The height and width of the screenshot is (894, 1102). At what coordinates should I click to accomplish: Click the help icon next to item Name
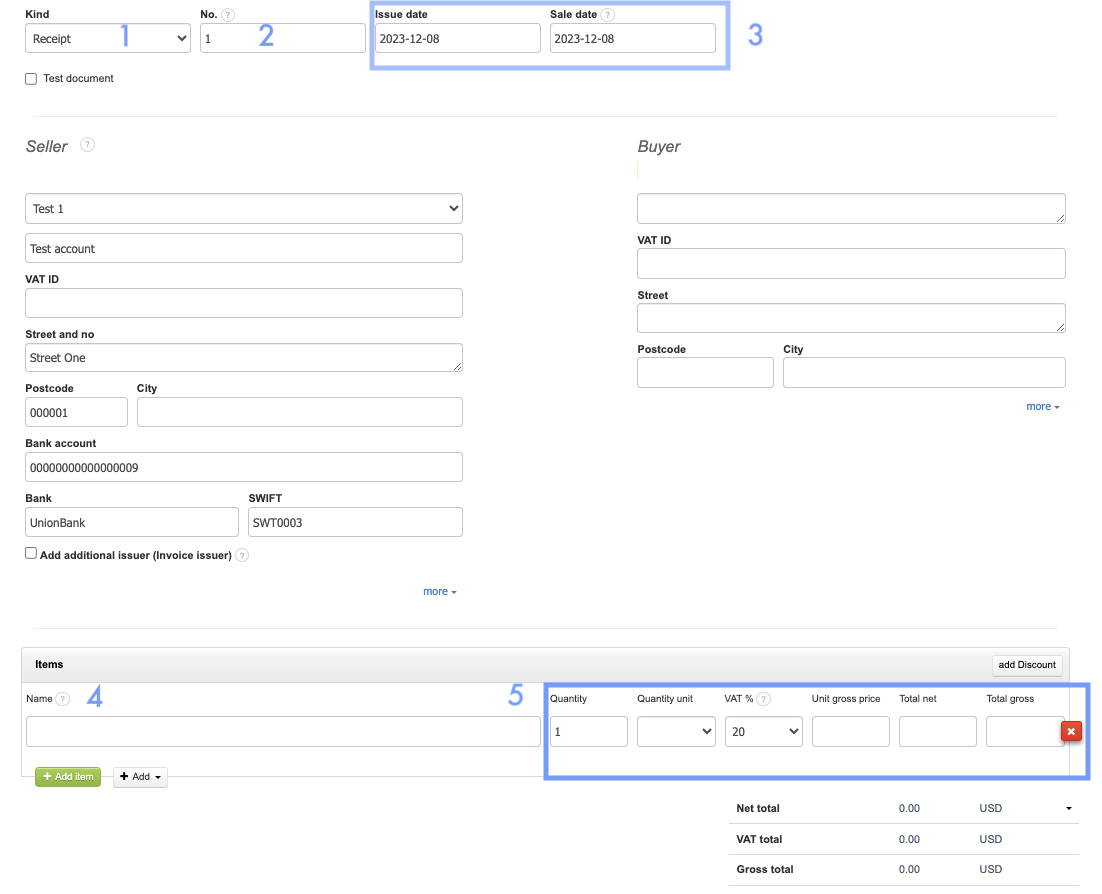(63, 699)
